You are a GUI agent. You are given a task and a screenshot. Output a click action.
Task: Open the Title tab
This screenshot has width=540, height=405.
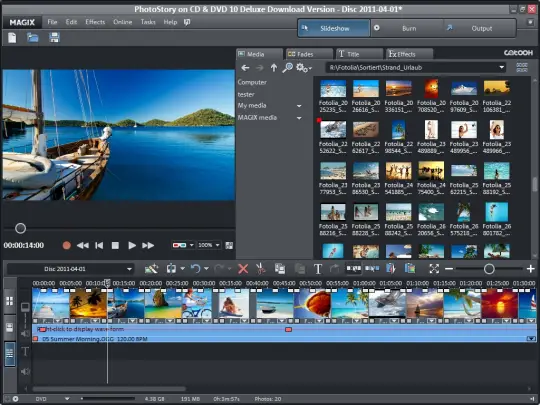pyautogui.click(x=359, y=54)
